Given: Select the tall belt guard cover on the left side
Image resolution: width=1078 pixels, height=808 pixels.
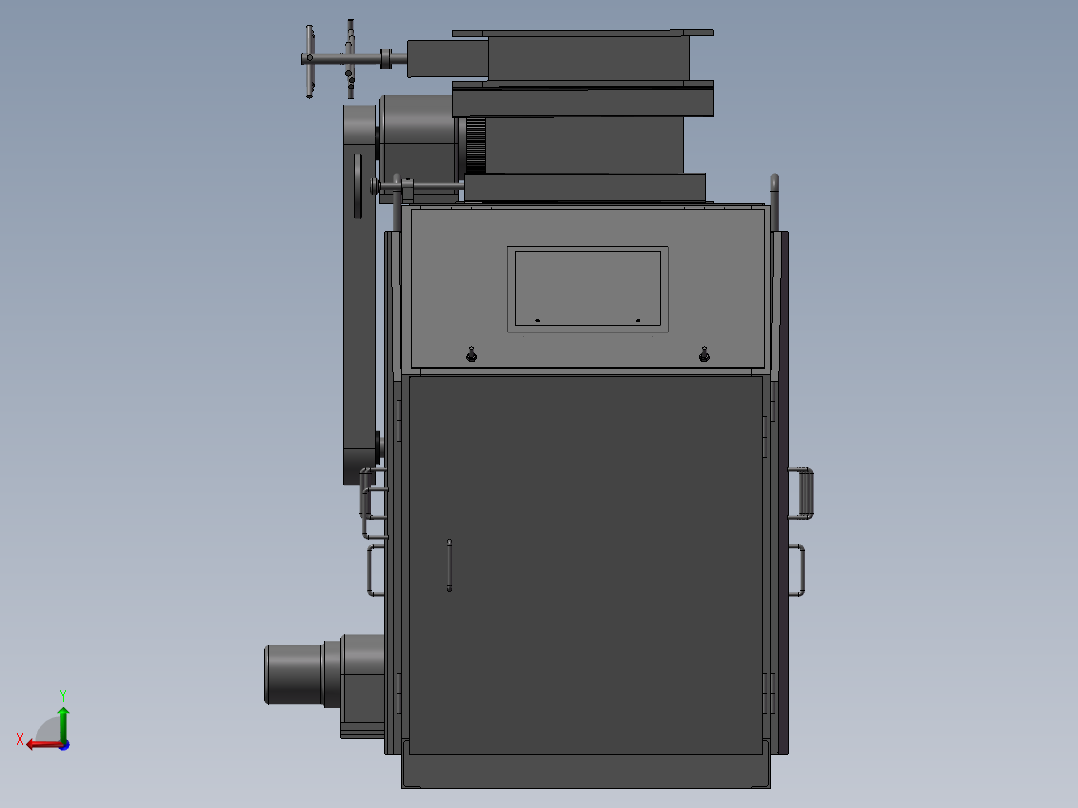Looking at the screenshot, I should pos(360,294).
